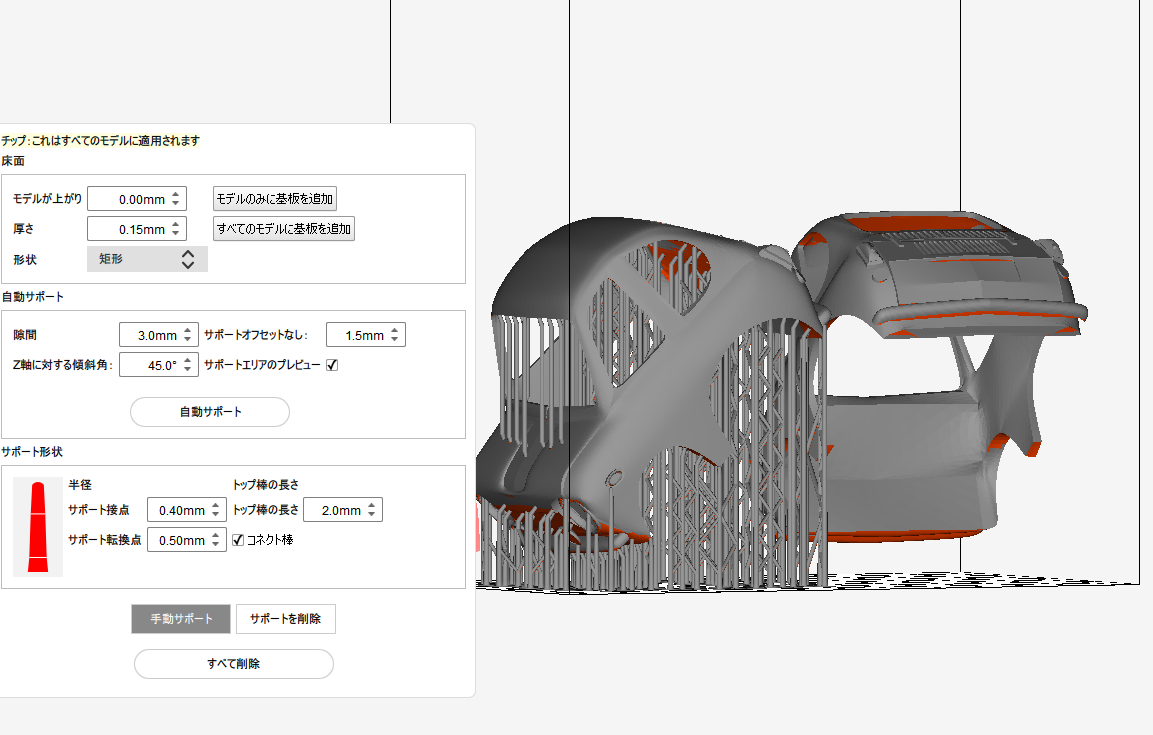Toggle the サポートエリアのプレビュー checkbox
1153x735 pixels.
click(332, 365)
